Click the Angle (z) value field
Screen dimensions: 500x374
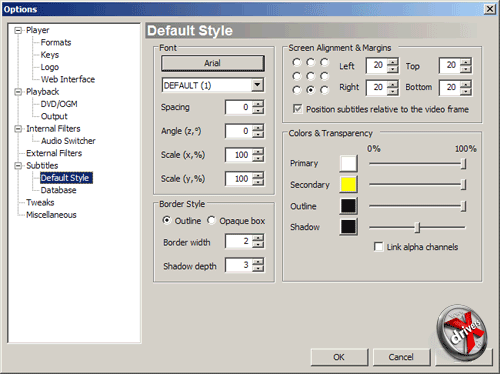point(239,131)
